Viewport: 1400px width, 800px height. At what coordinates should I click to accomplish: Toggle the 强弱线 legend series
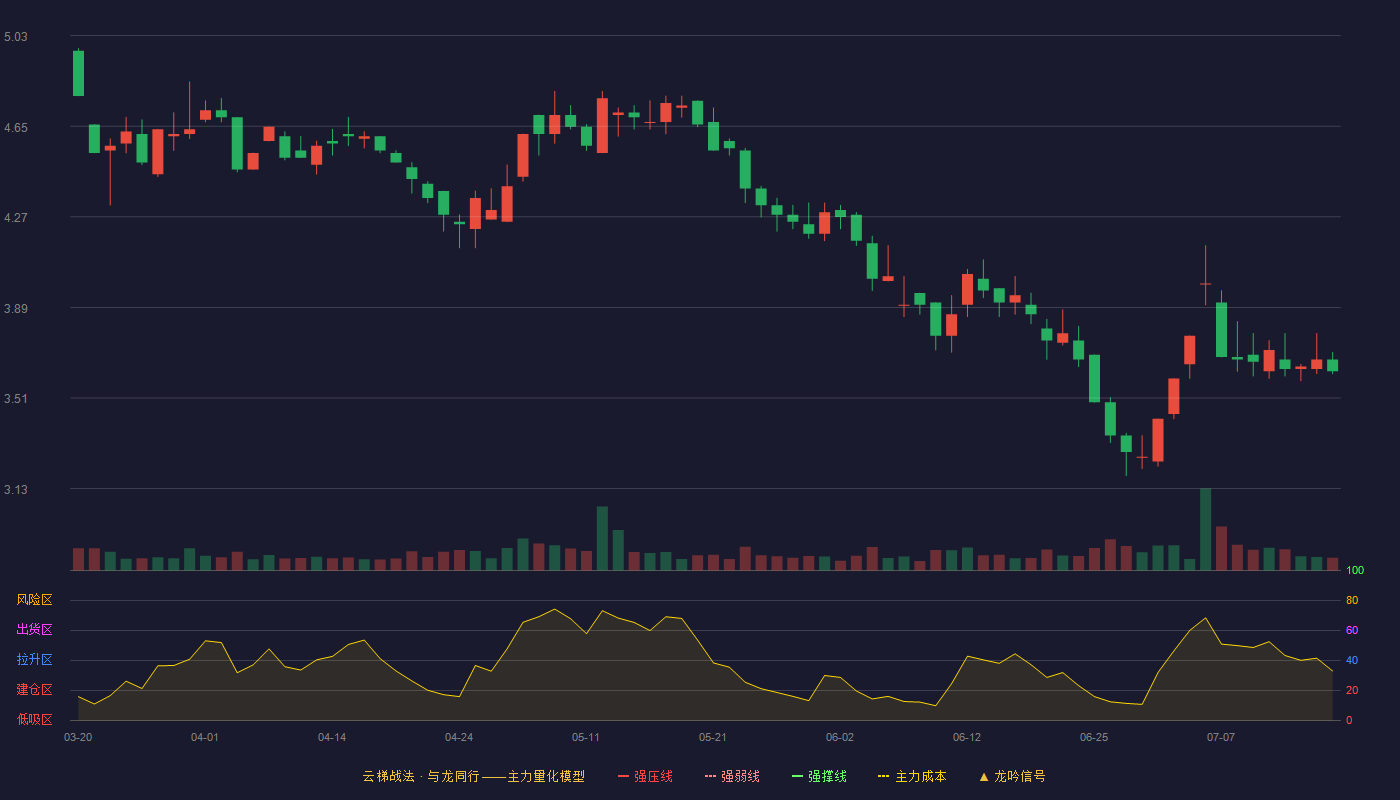click(732, 776)
